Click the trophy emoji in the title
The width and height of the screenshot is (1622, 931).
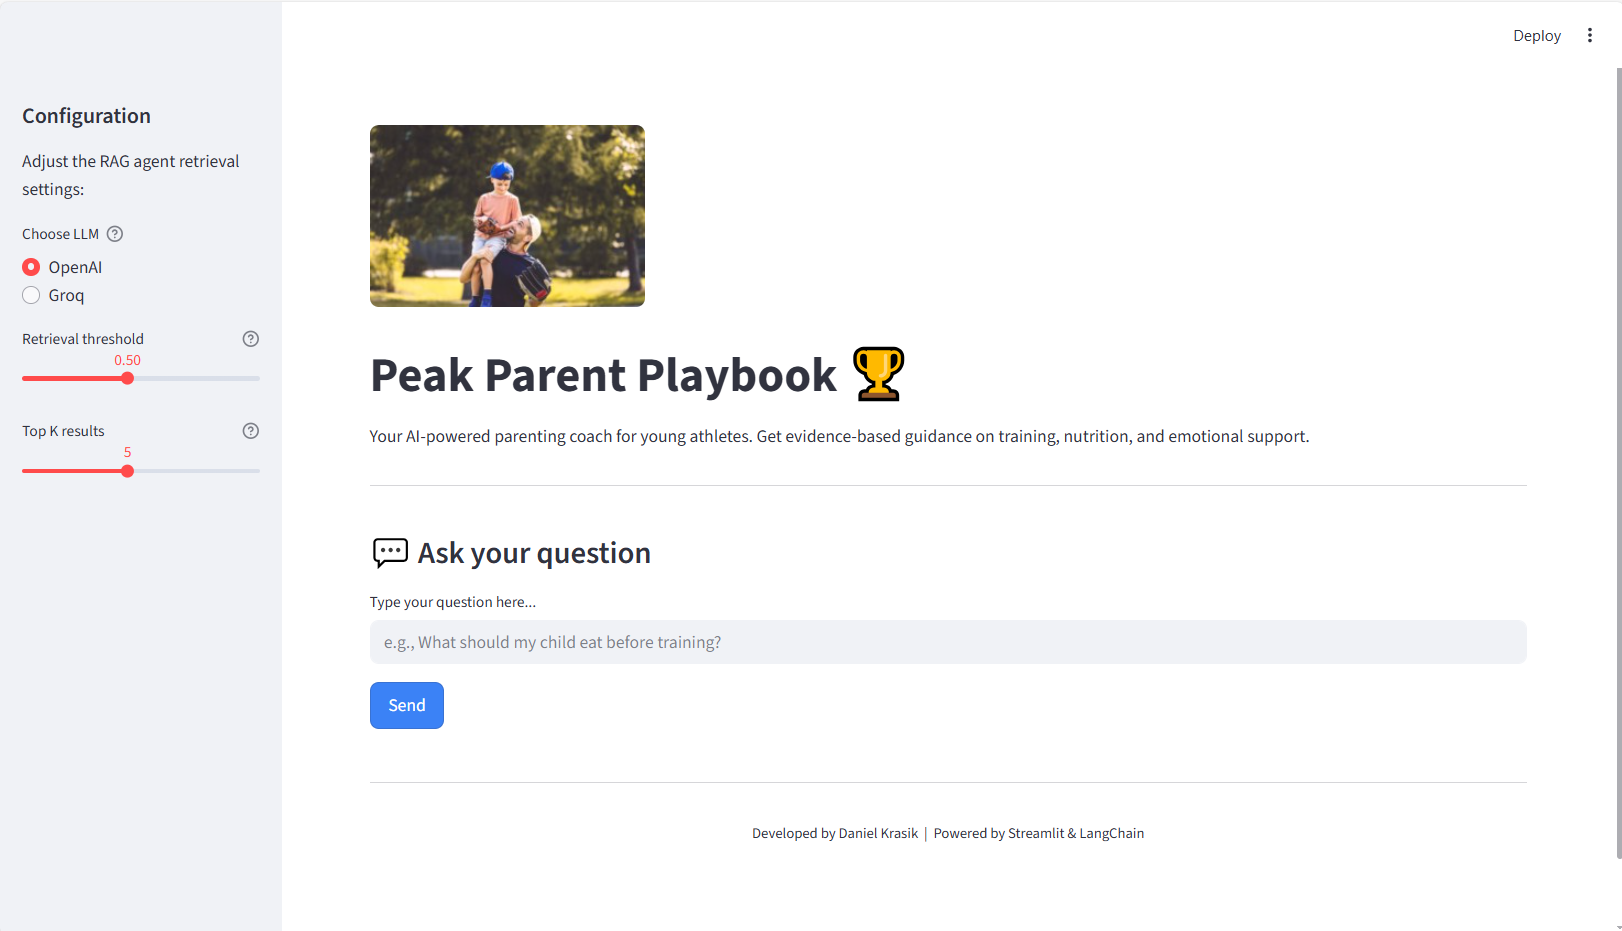coord(878,374)
